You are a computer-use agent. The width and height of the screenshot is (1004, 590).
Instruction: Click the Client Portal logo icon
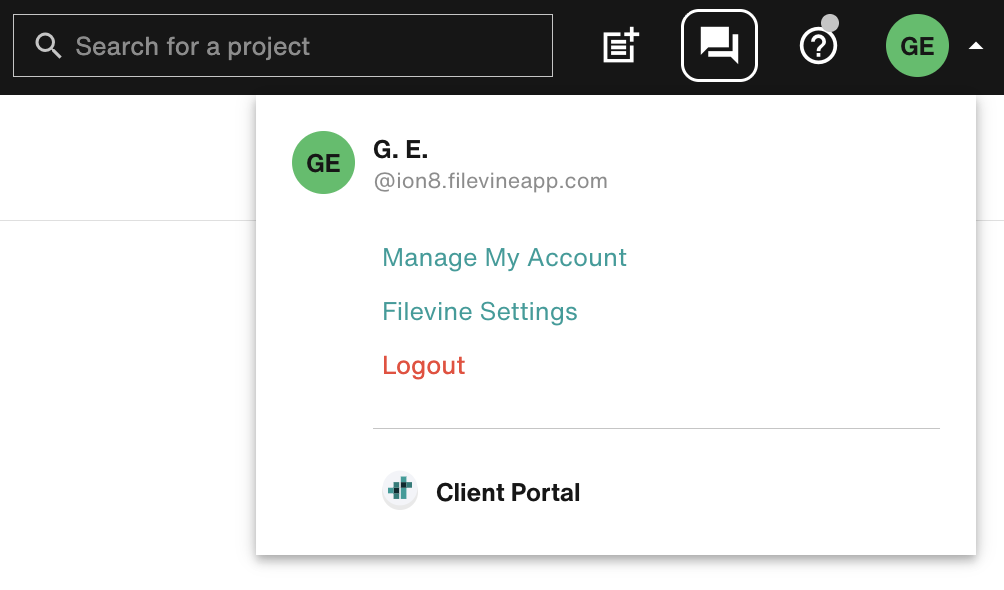400,491
